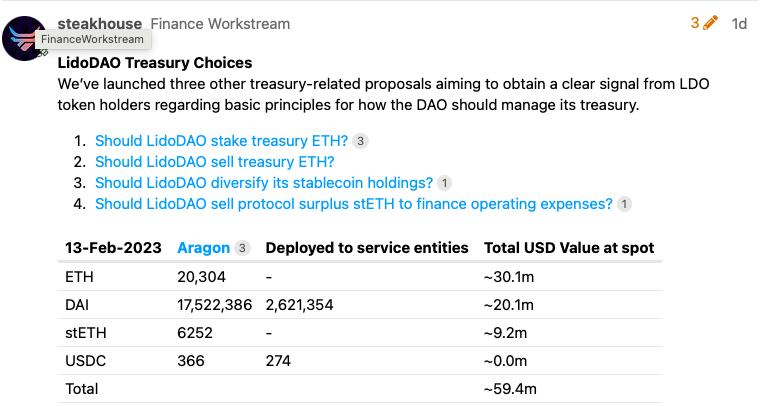Image resolution: width=764 pixels, height=406 pixels.
Task: Open the Aragon link in table header
Action: [x=203, y=248]
